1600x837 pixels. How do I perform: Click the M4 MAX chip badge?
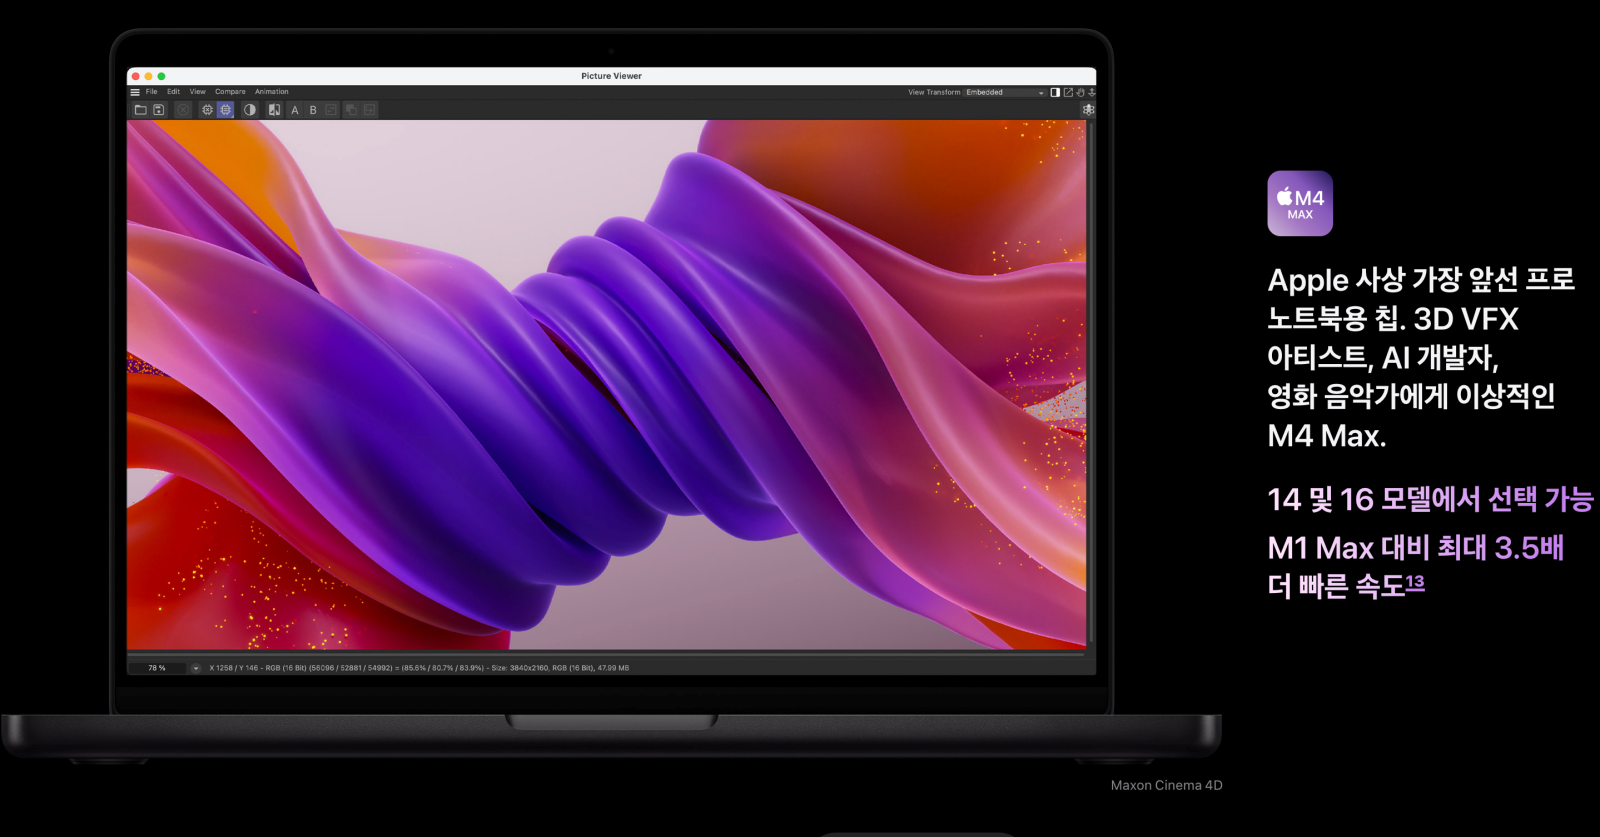[1300, 204]
